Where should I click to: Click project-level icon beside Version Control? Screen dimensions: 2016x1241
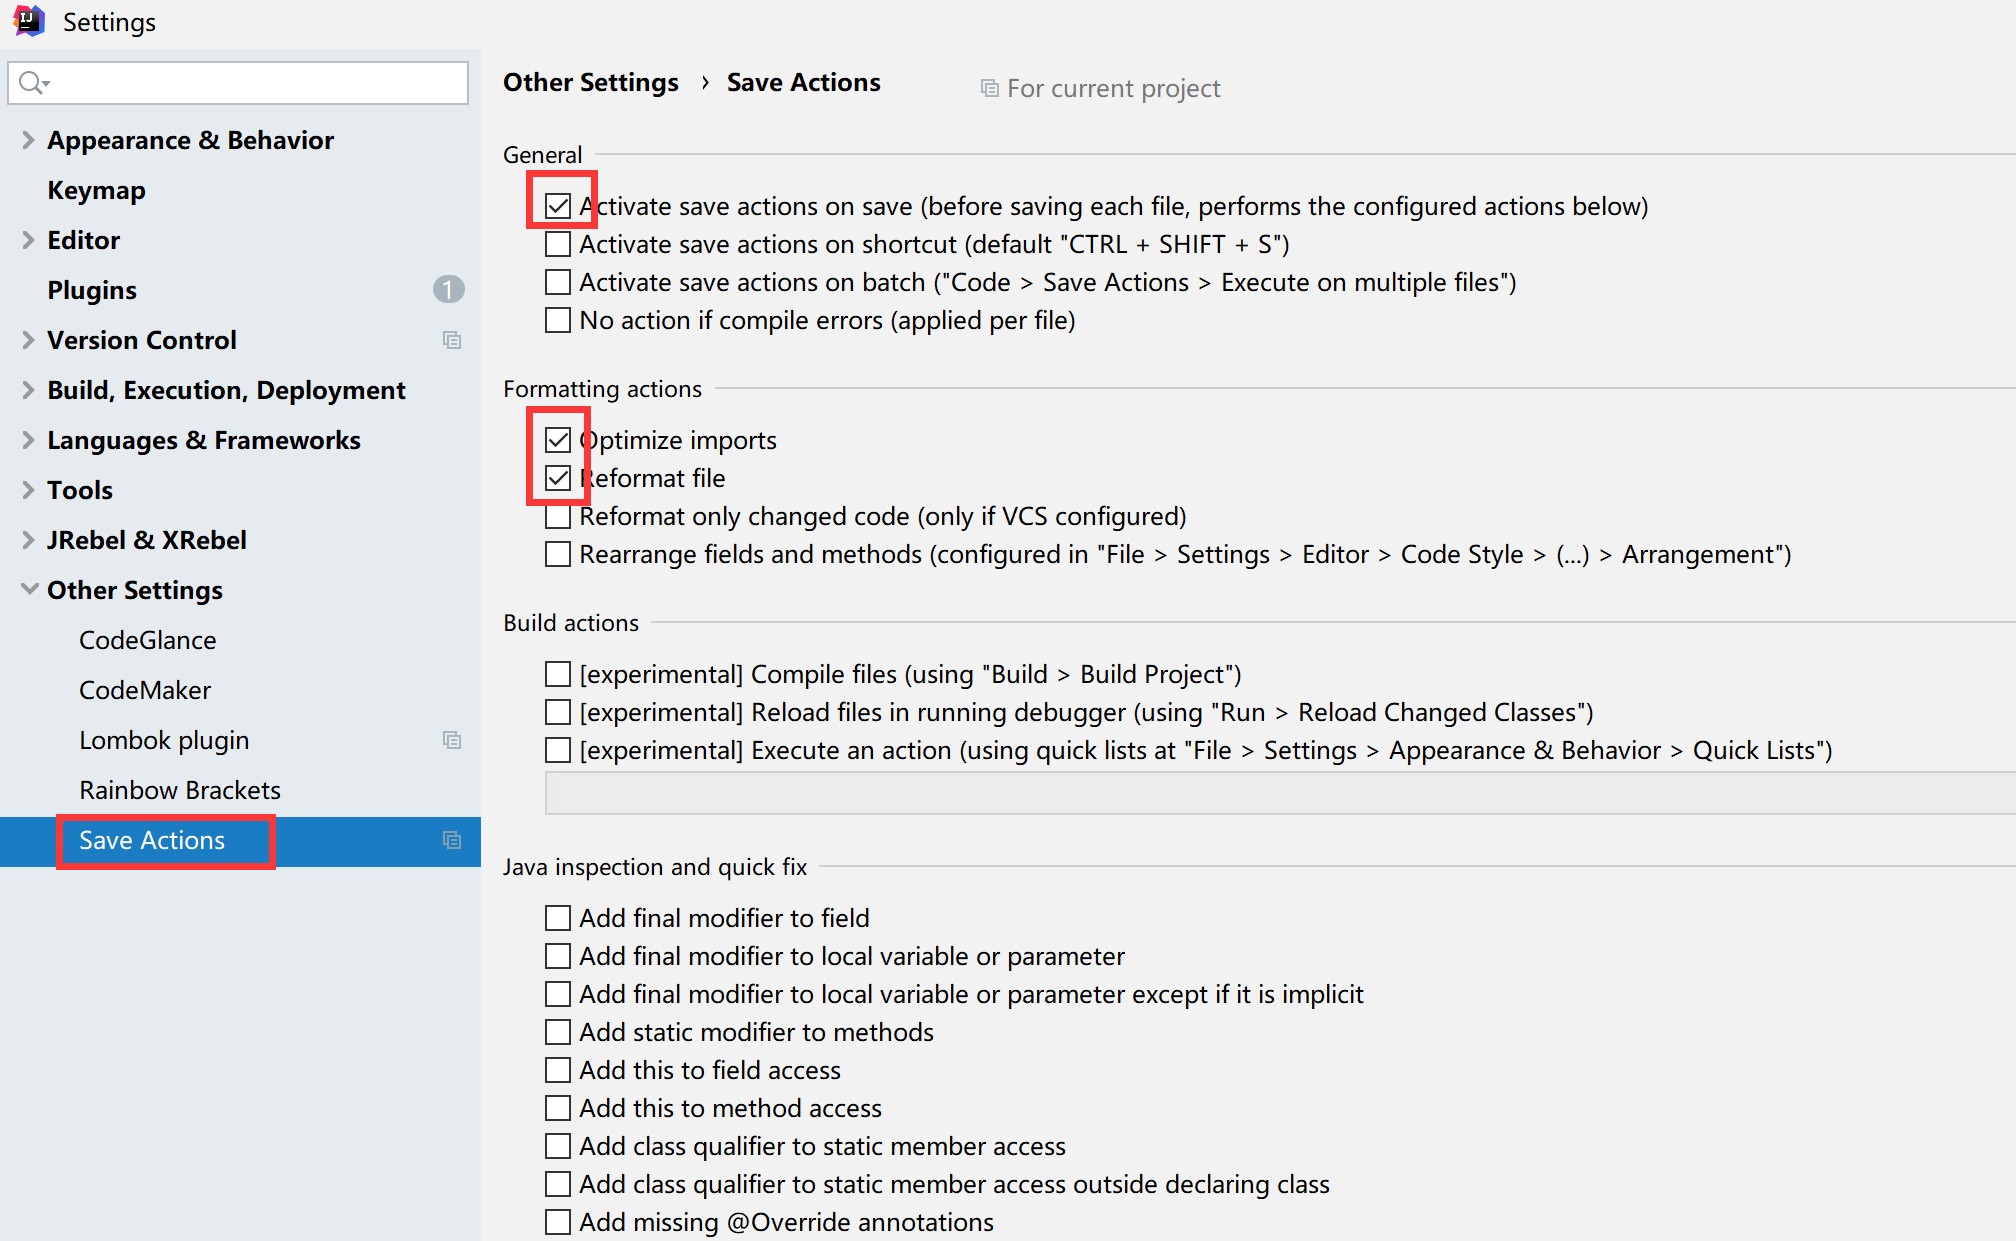[452, 340]
